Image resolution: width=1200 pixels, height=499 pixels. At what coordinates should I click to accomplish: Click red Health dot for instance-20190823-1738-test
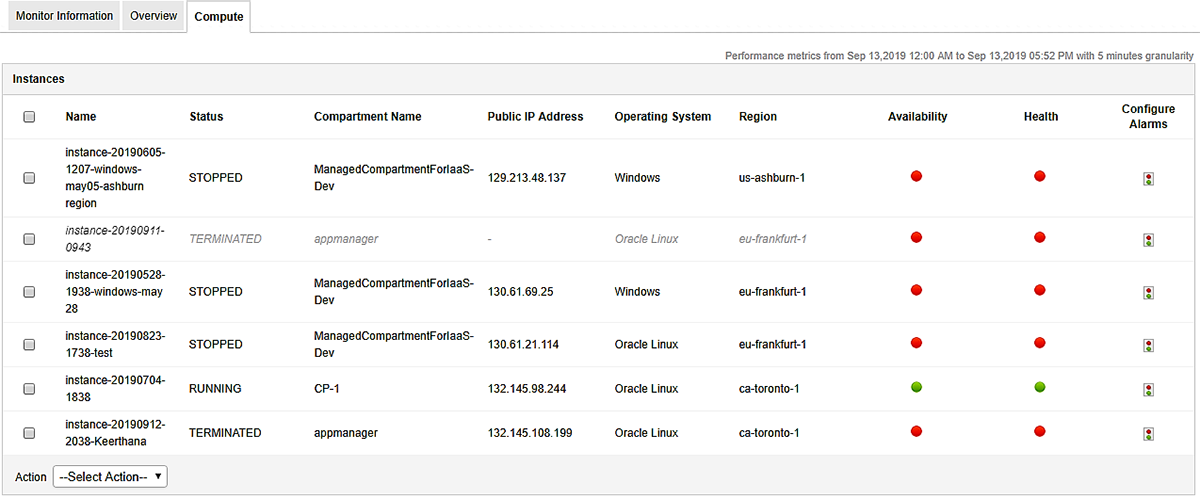tap(1040, 343)
